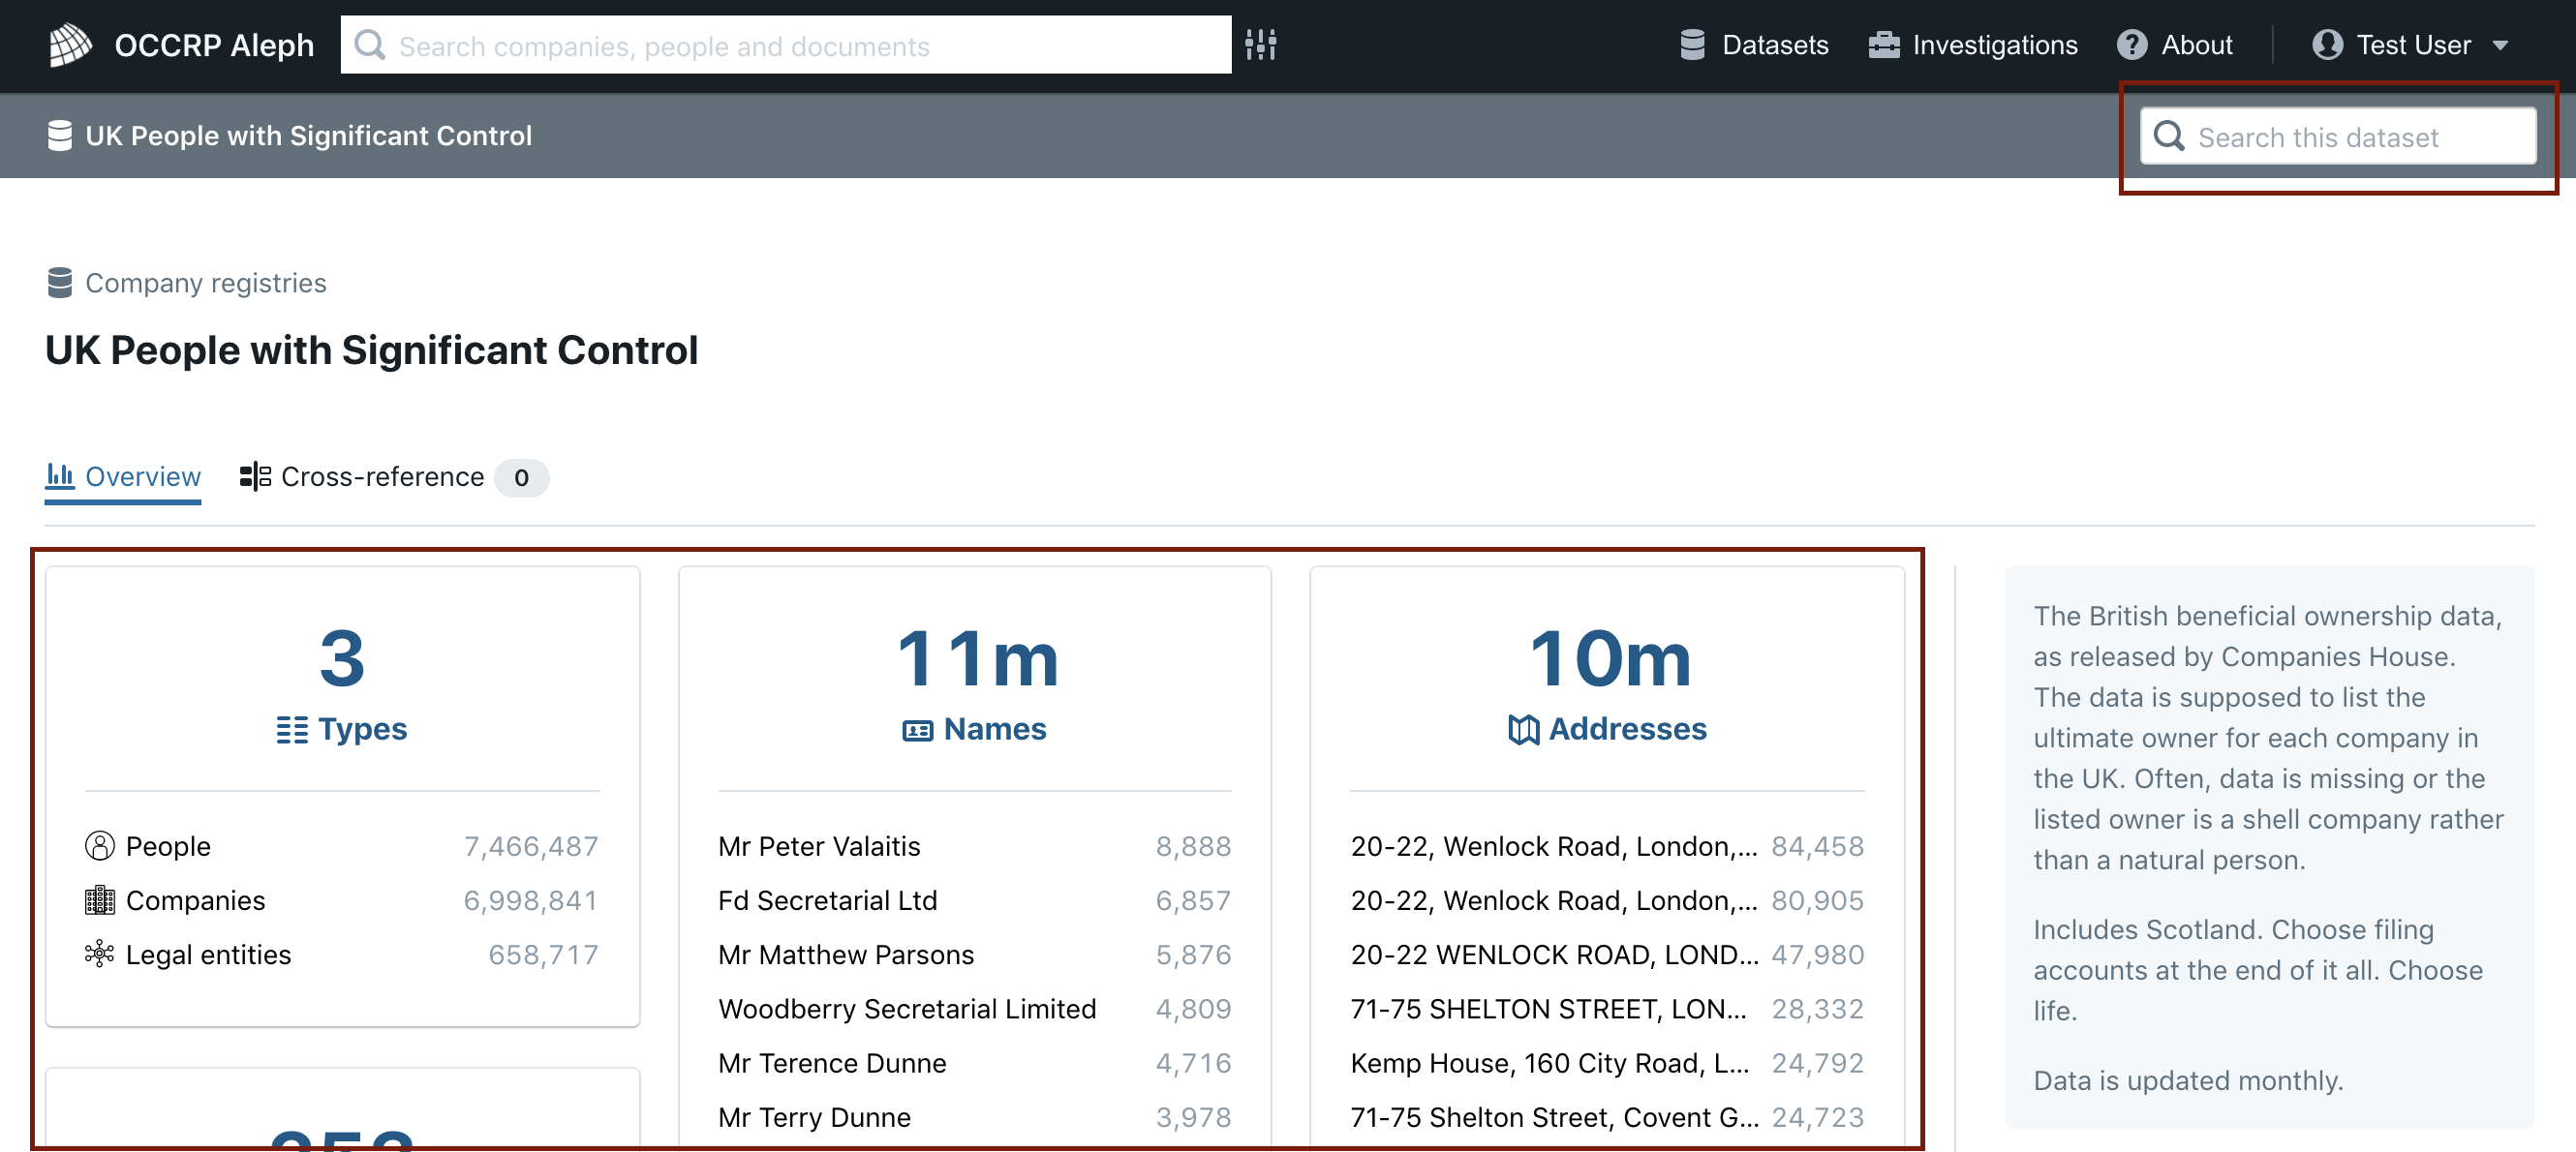Click the Datasets database icon

[1692, 45]
